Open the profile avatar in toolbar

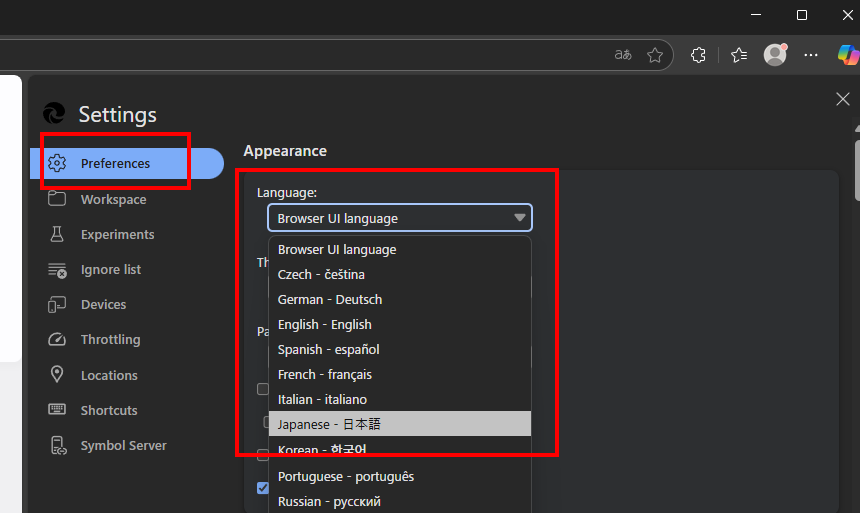pyautogui.click(x=775, y=55)
